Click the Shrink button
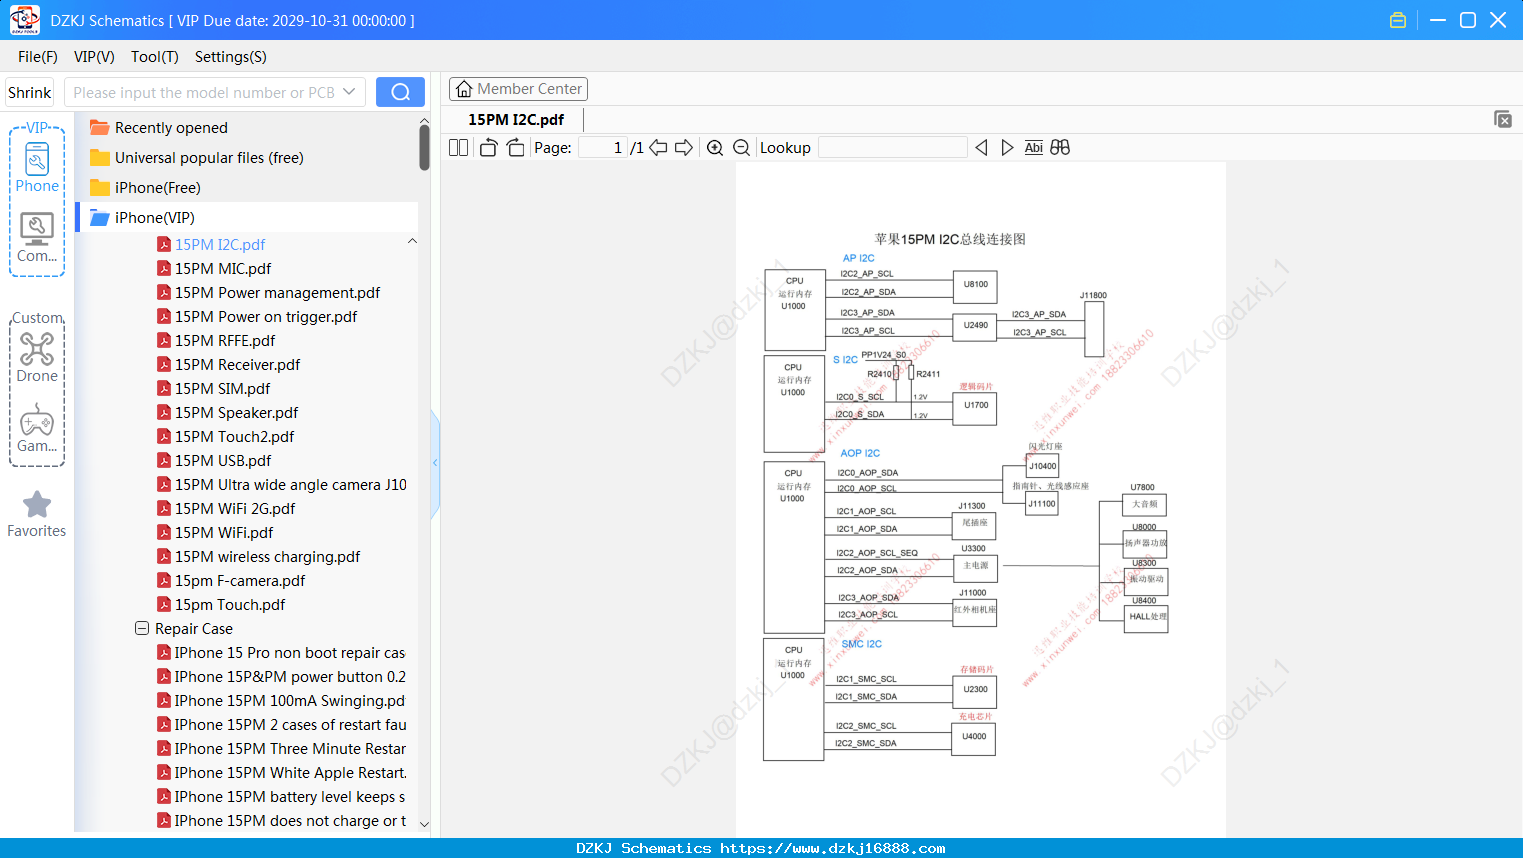The image size is (1523, 858). [30, 92]
